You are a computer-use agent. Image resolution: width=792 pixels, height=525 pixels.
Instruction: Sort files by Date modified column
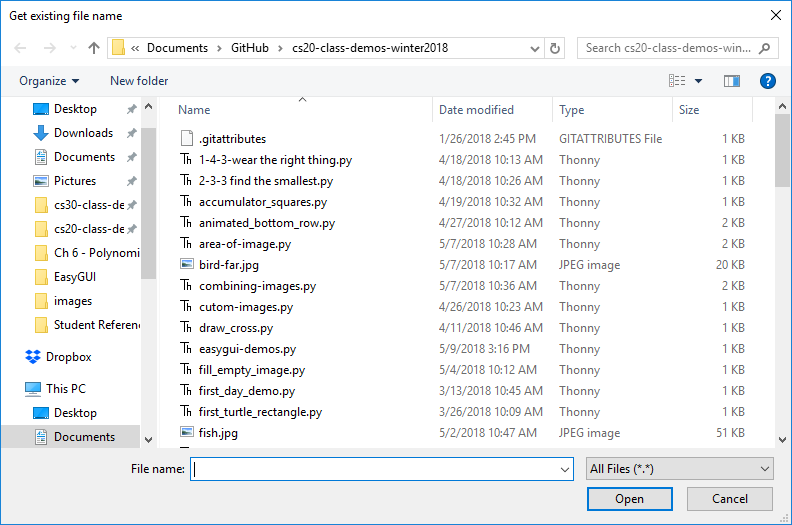click(476, 110)
